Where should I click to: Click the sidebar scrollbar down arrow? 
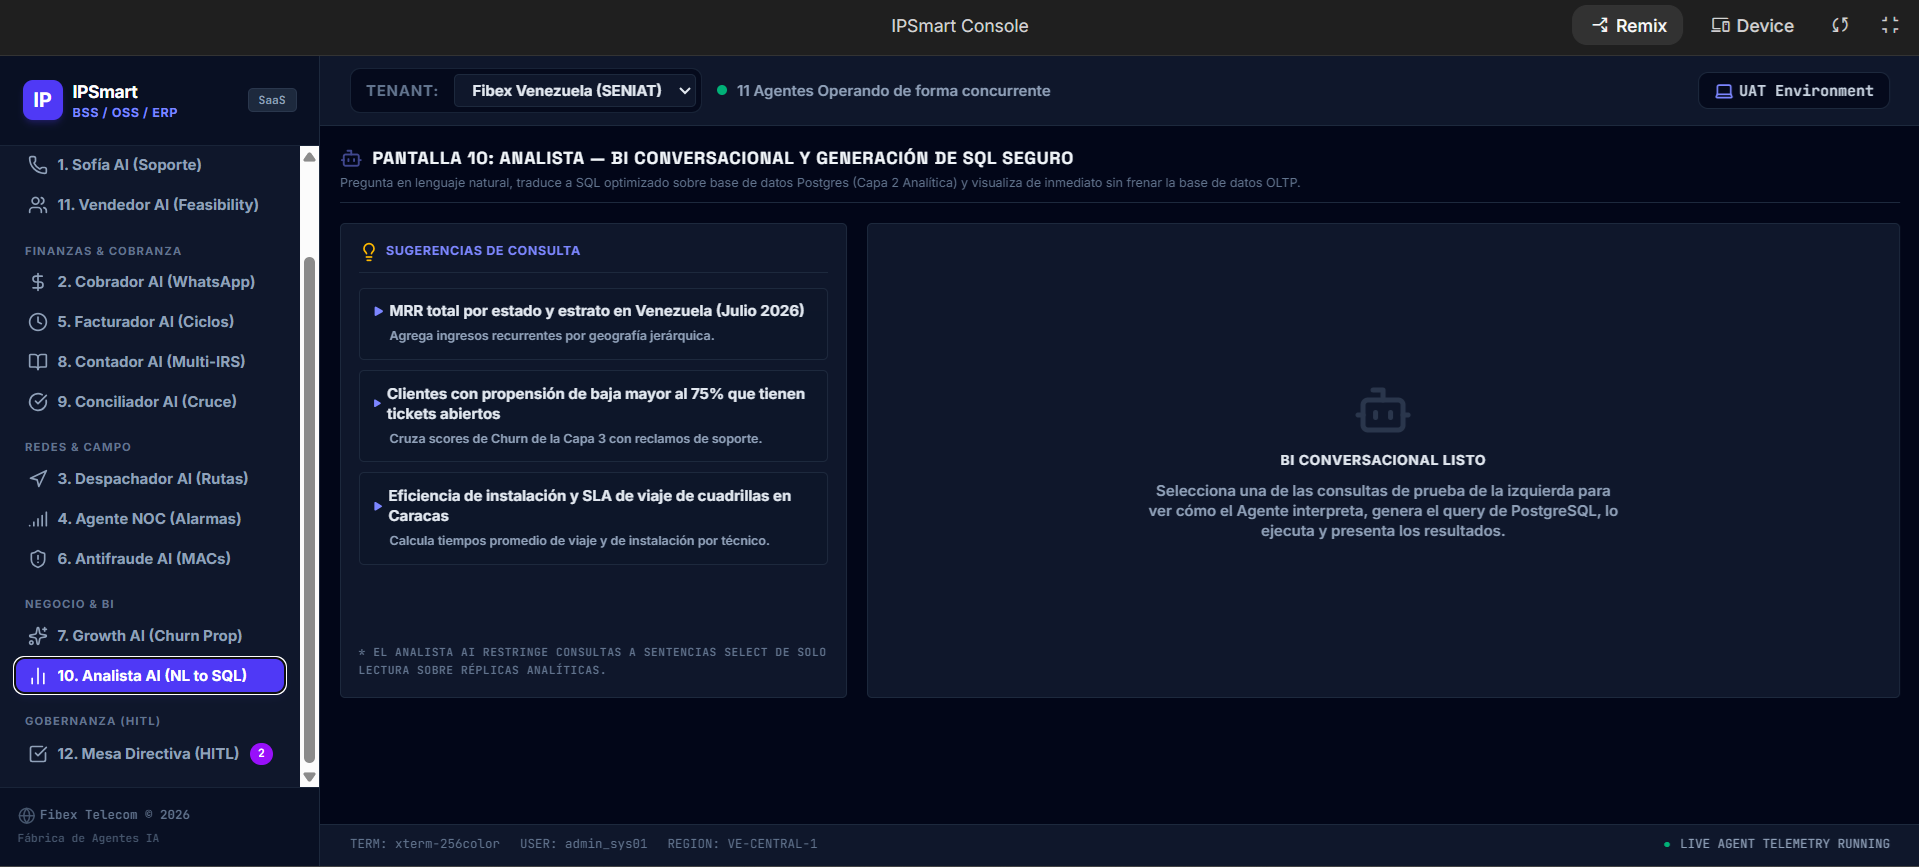click(x=310, y=777)
